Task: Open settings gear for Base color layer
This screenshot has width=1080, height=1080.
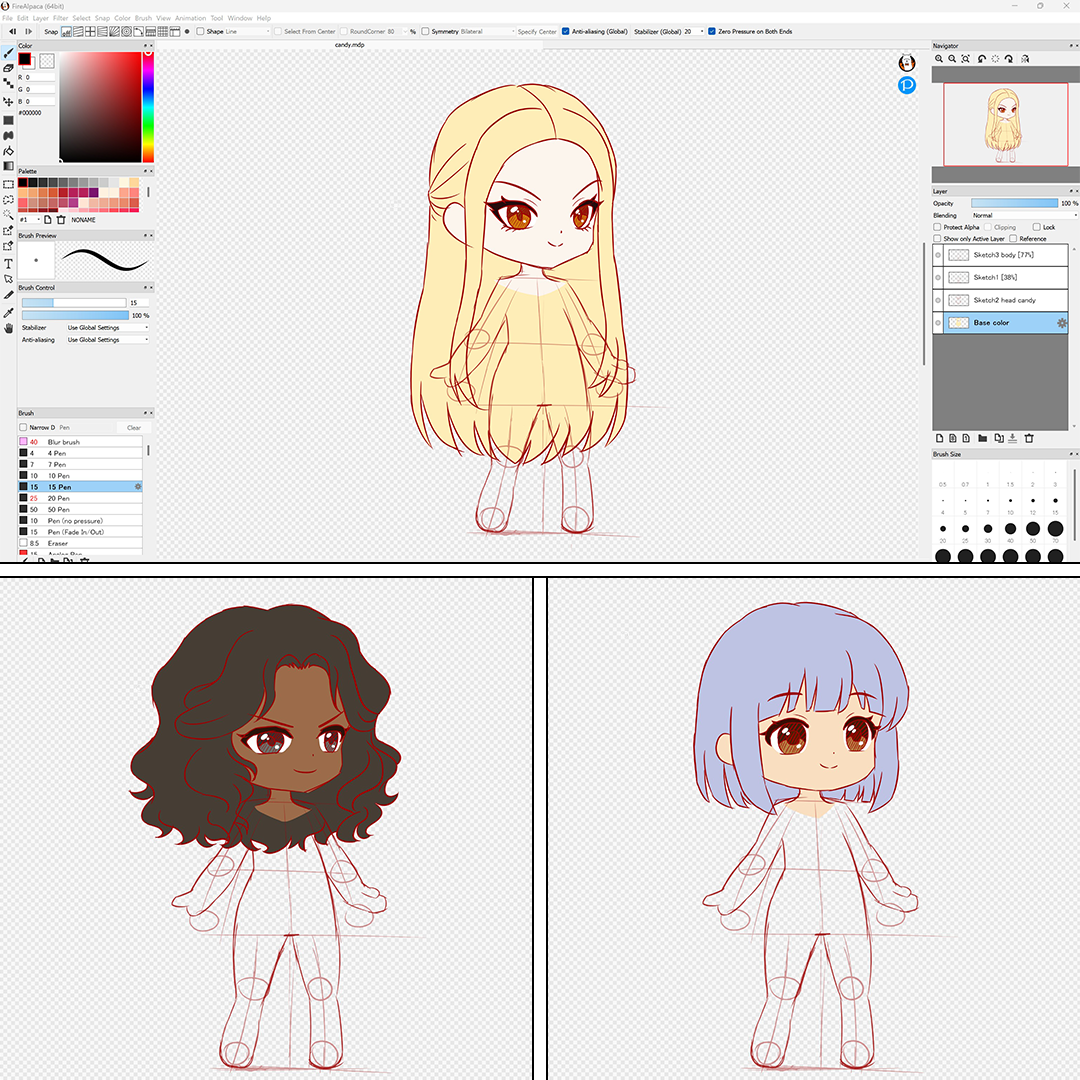Action: [x=1061, y=323]
